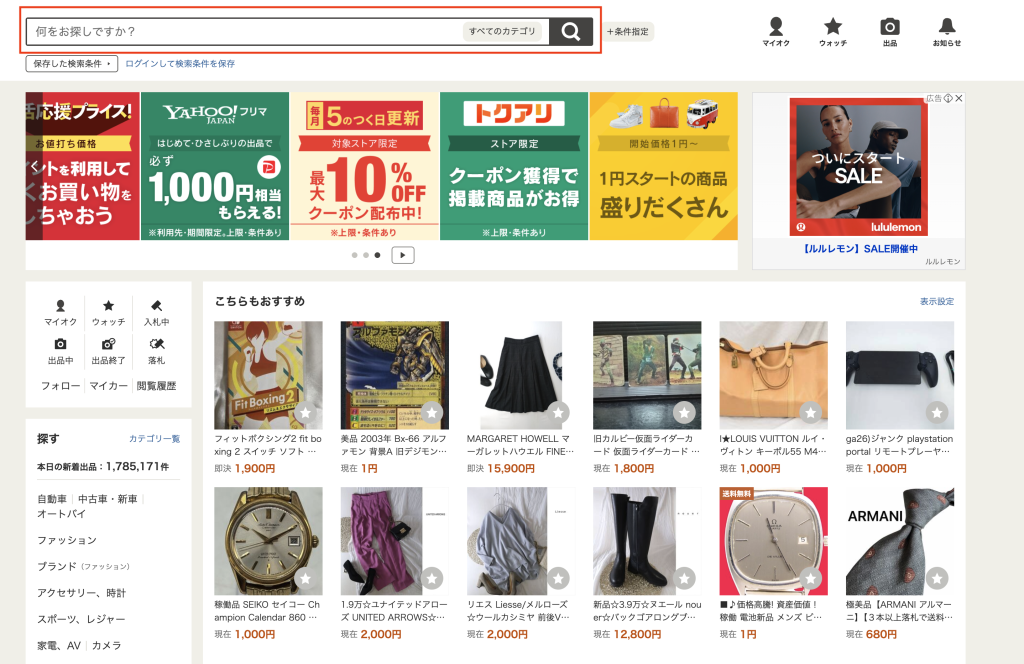Open the カテゴリ一覧 link
Viewport: 1024px width, 664px height.
tap(154, 439)
